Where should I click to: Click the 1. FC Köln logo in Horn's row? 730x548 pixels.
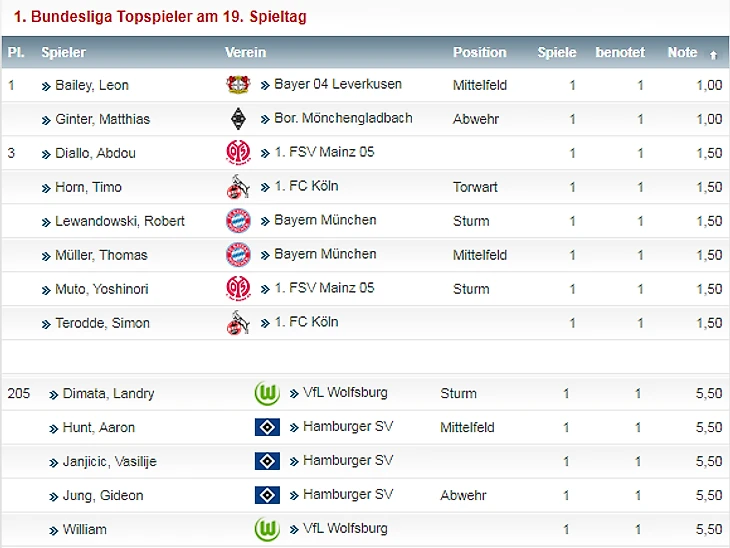coord(236,187)
